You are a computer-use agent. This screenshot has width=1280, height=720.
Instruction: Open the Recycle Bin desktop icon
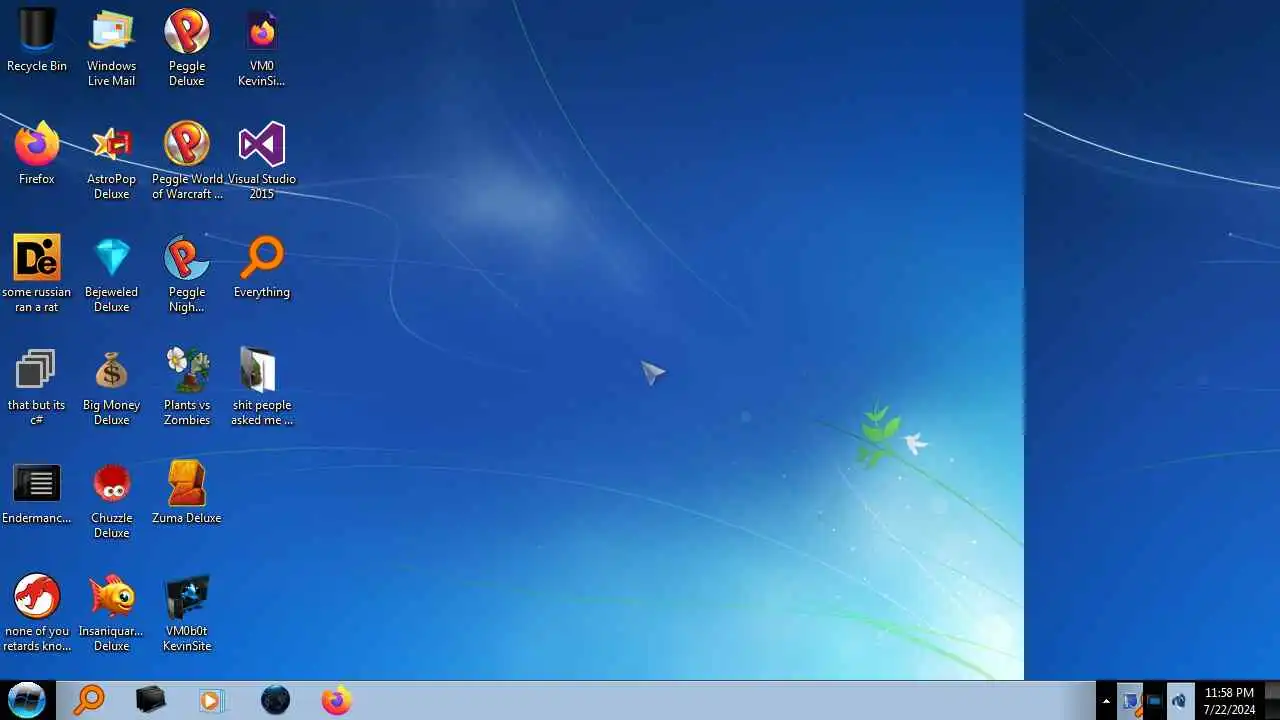click(37, 41)
